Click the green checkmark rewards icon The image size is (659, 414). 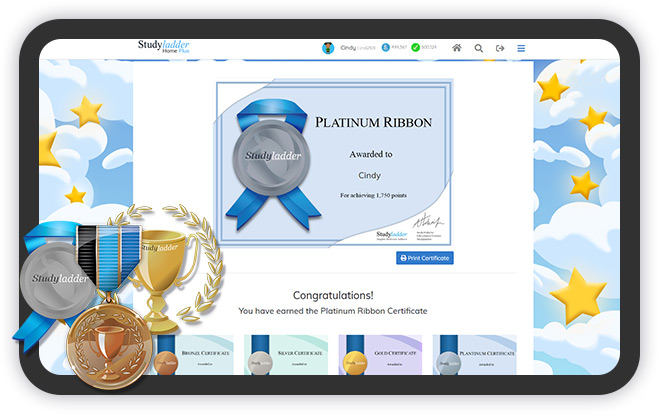pyautogui.click(x=415, y=48)
